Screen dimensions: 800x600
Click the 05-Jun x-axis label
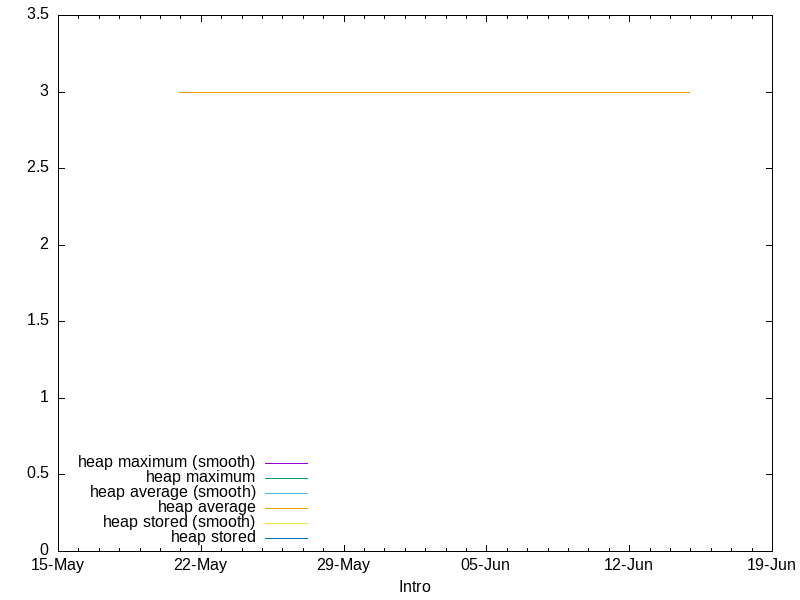click(485, 565)
